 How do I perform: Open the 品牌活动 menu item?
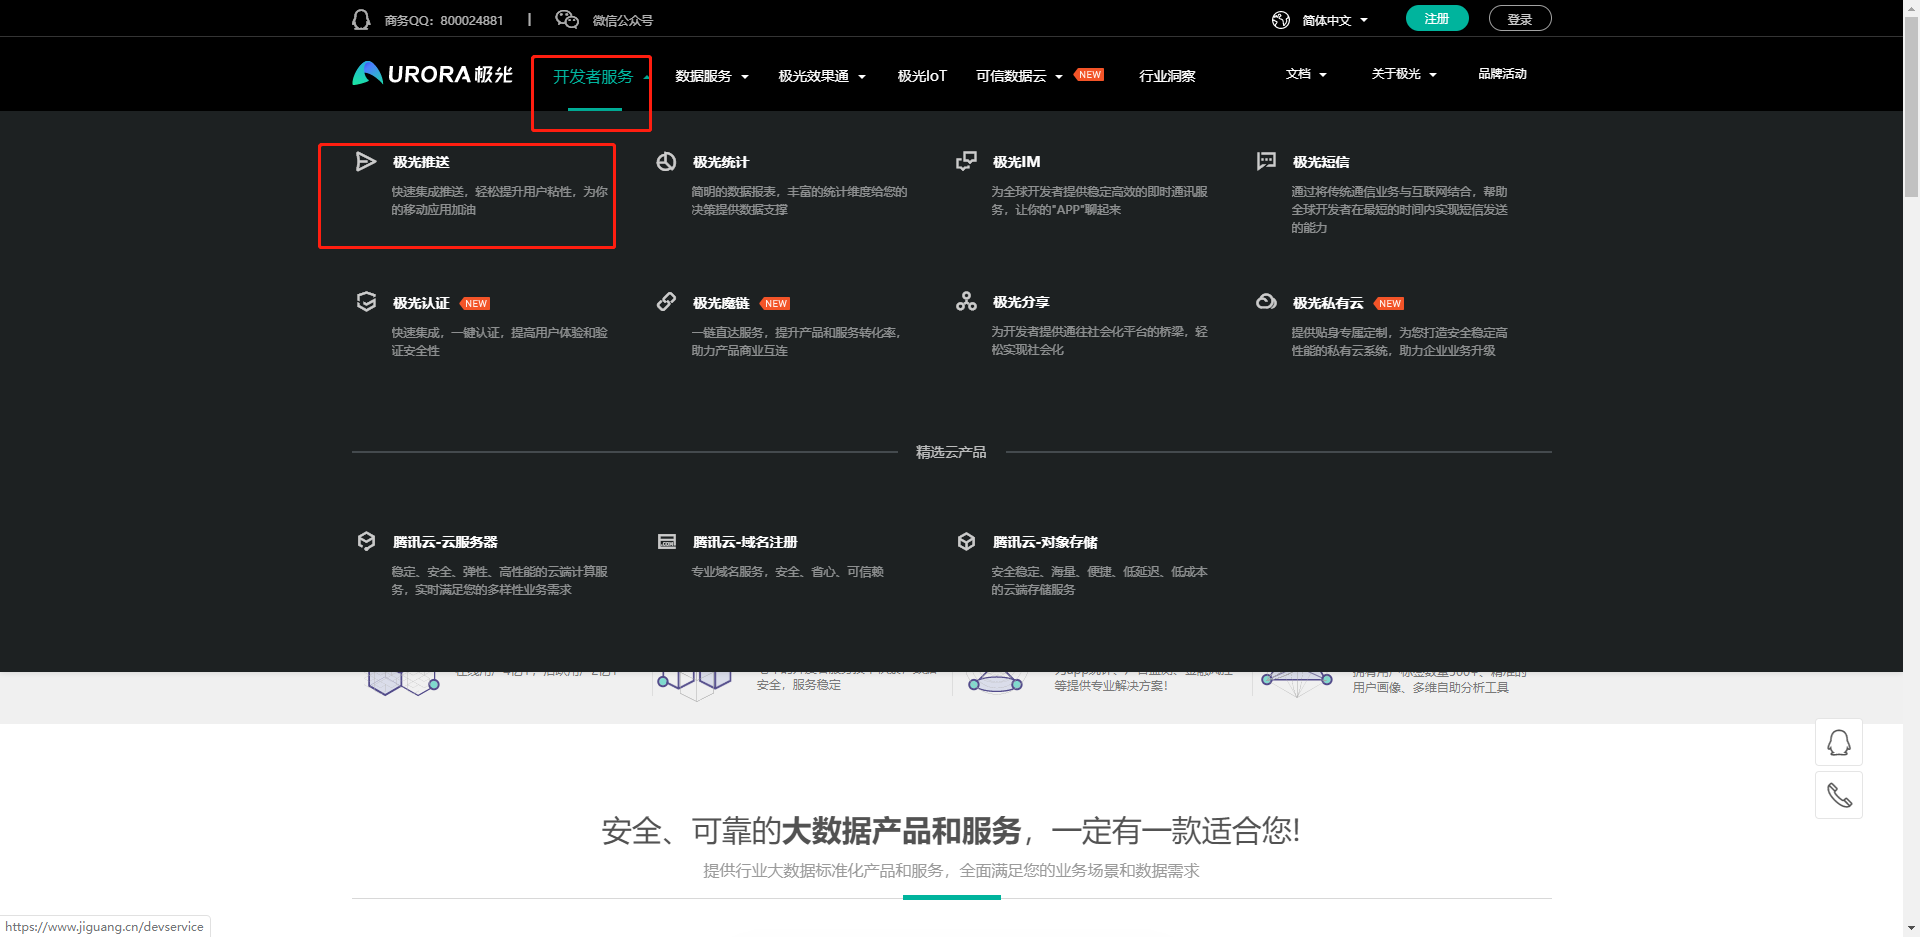(x=1502, y=74)
